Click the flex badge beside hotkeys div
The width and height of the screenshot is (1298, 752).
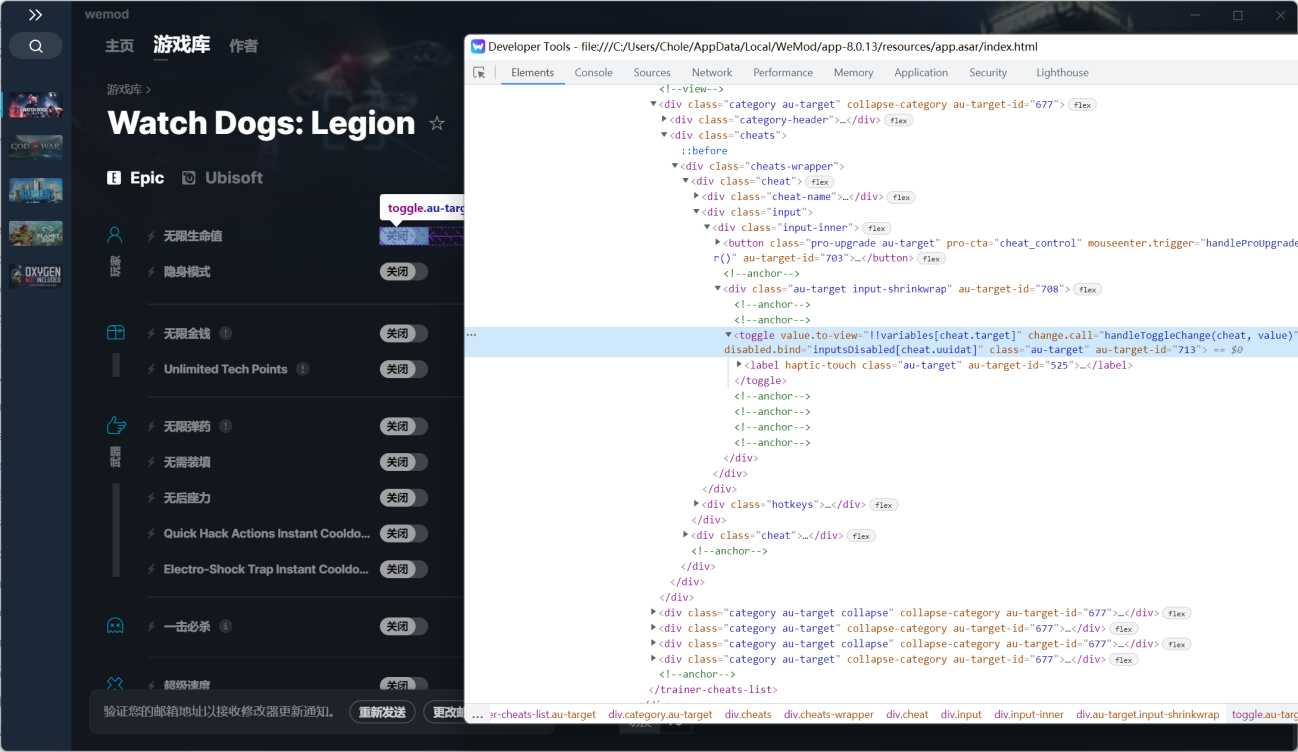[x=883, y=505]
